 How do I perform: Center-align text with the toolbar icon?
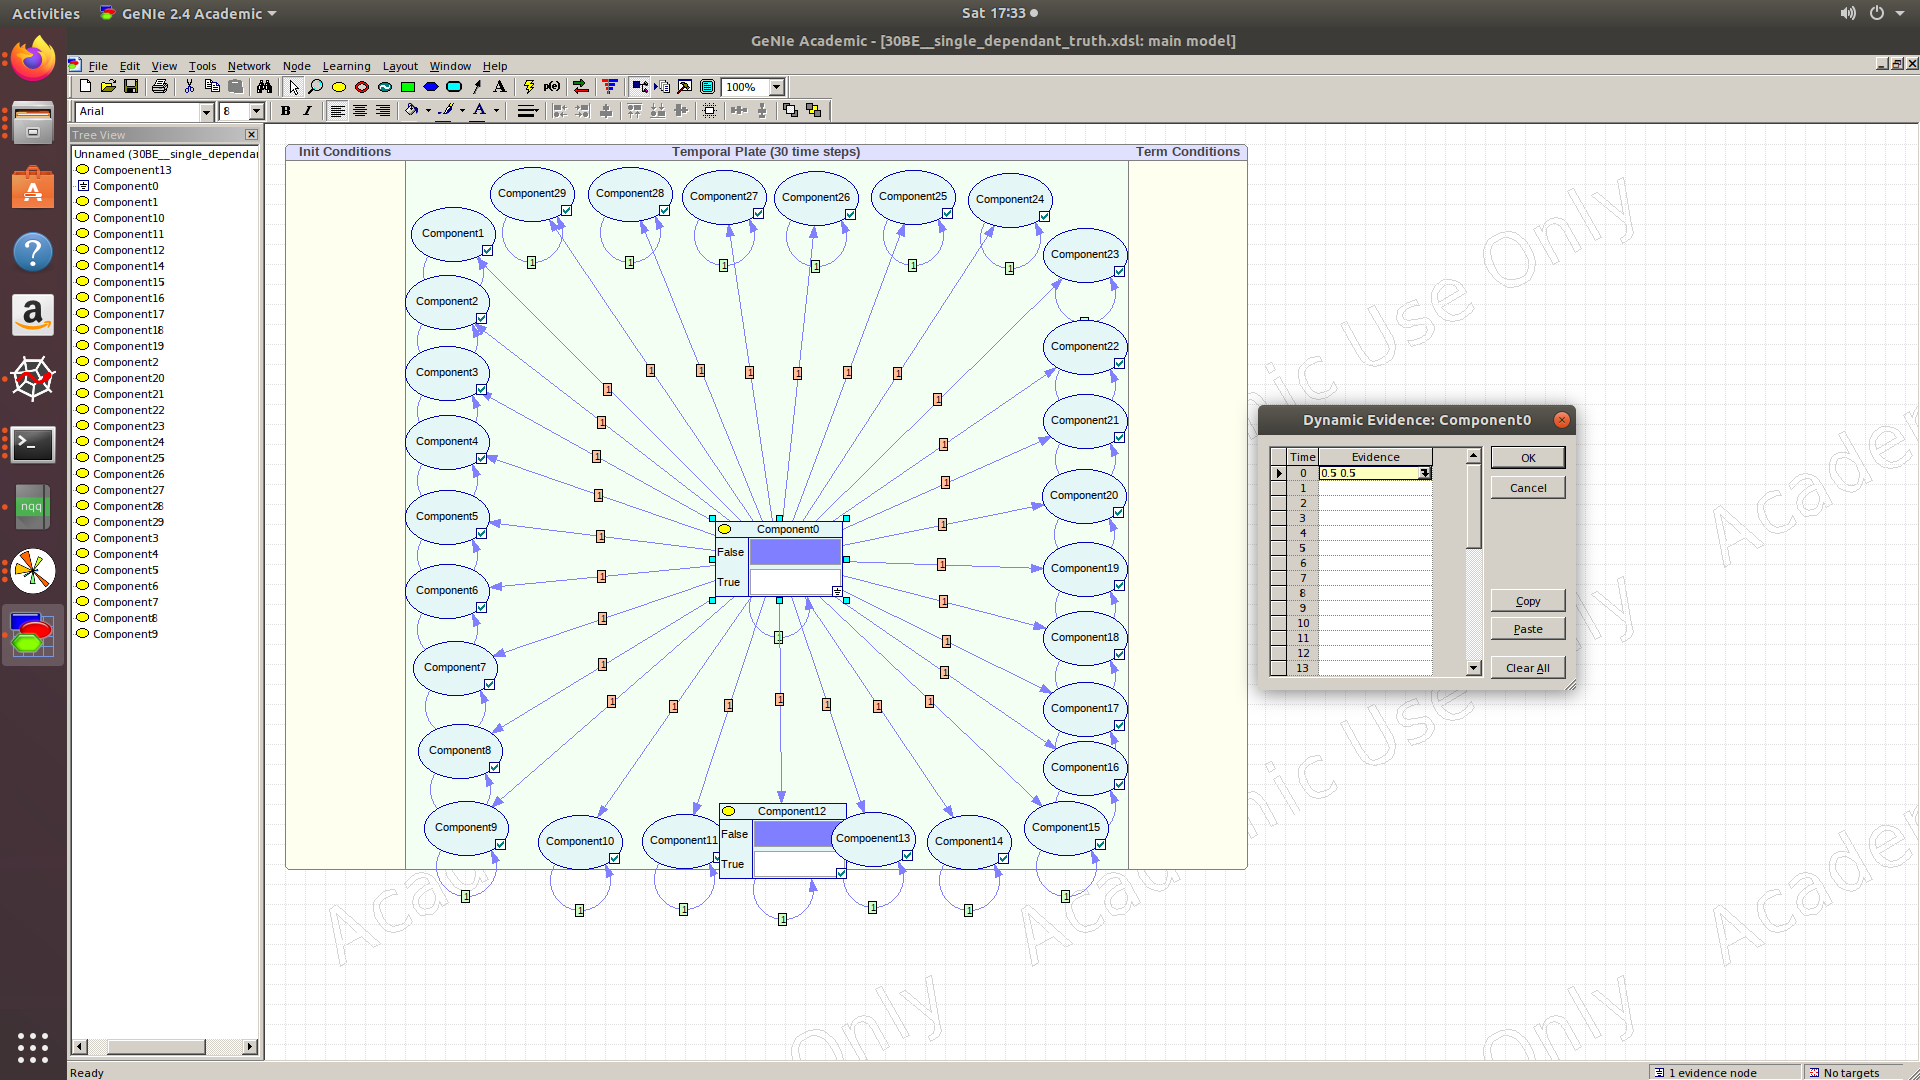360,111
